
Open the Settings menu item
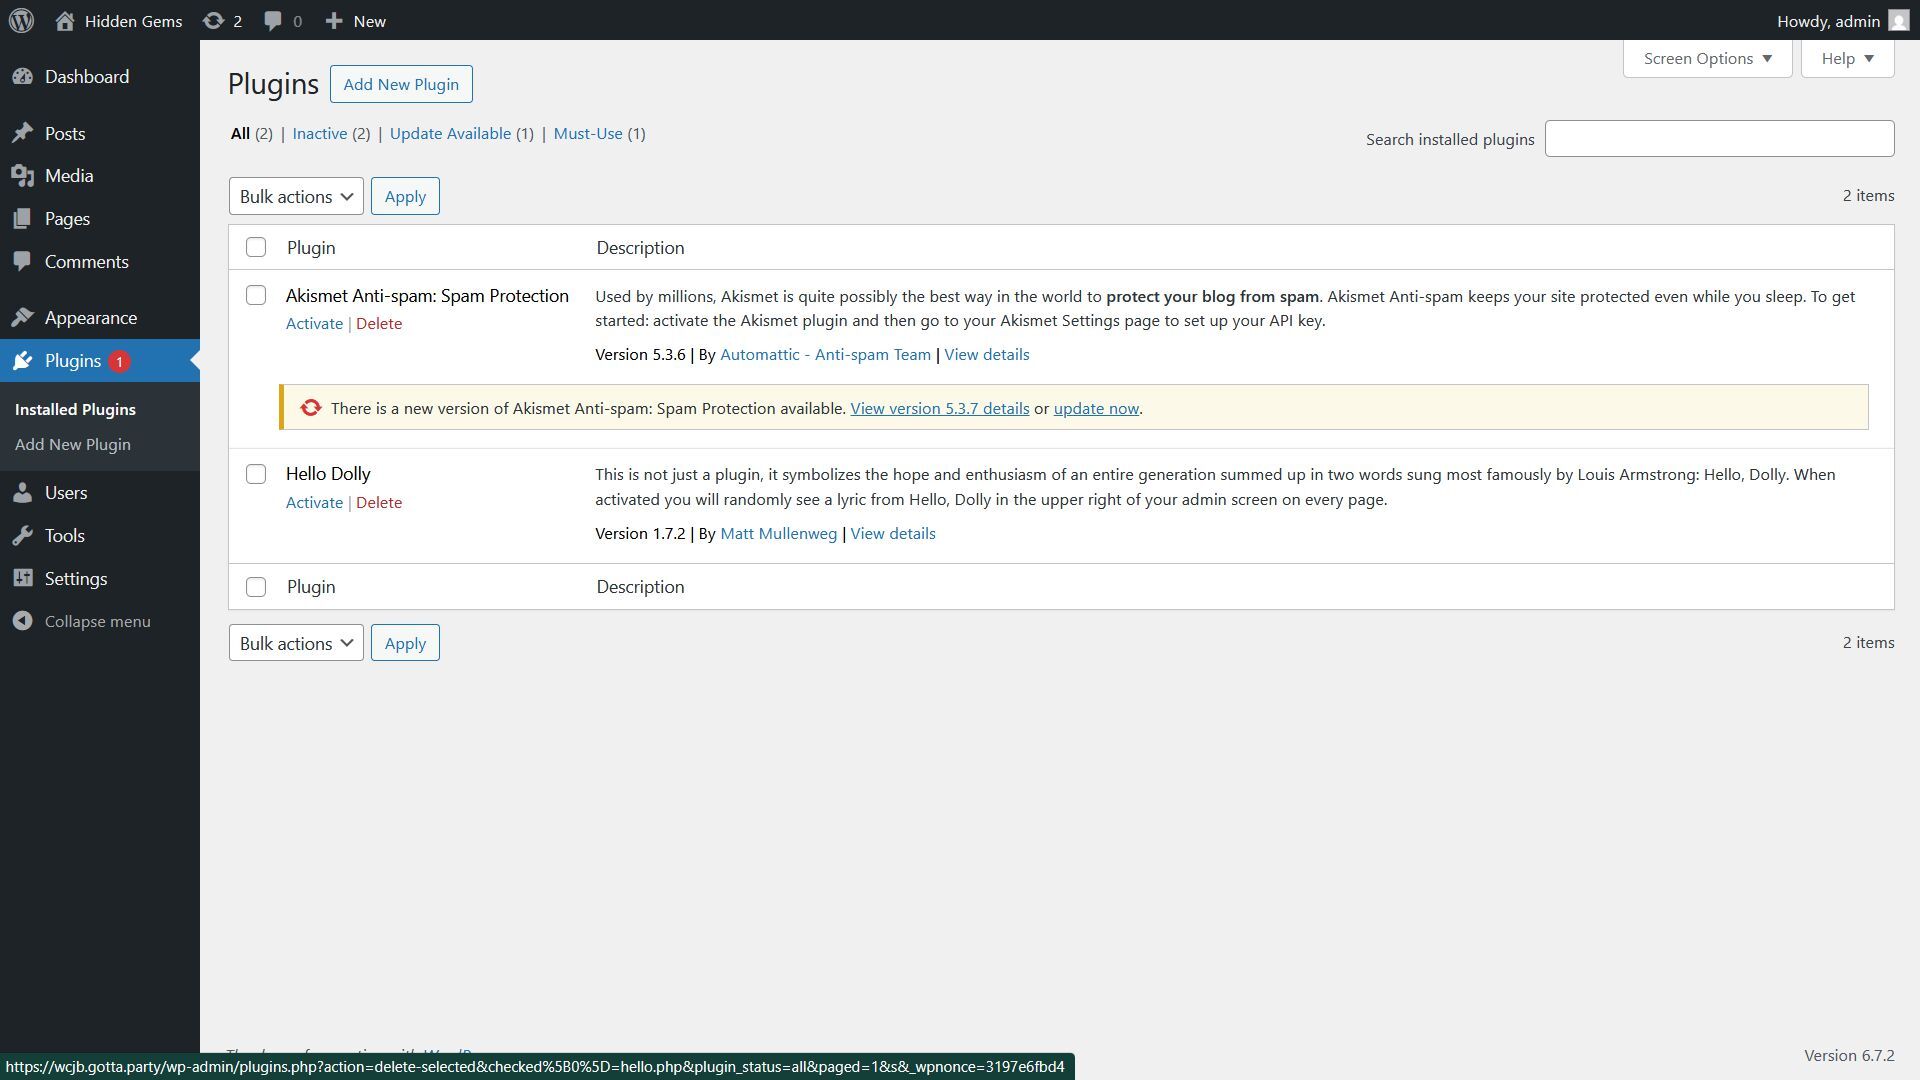(76, 579)
